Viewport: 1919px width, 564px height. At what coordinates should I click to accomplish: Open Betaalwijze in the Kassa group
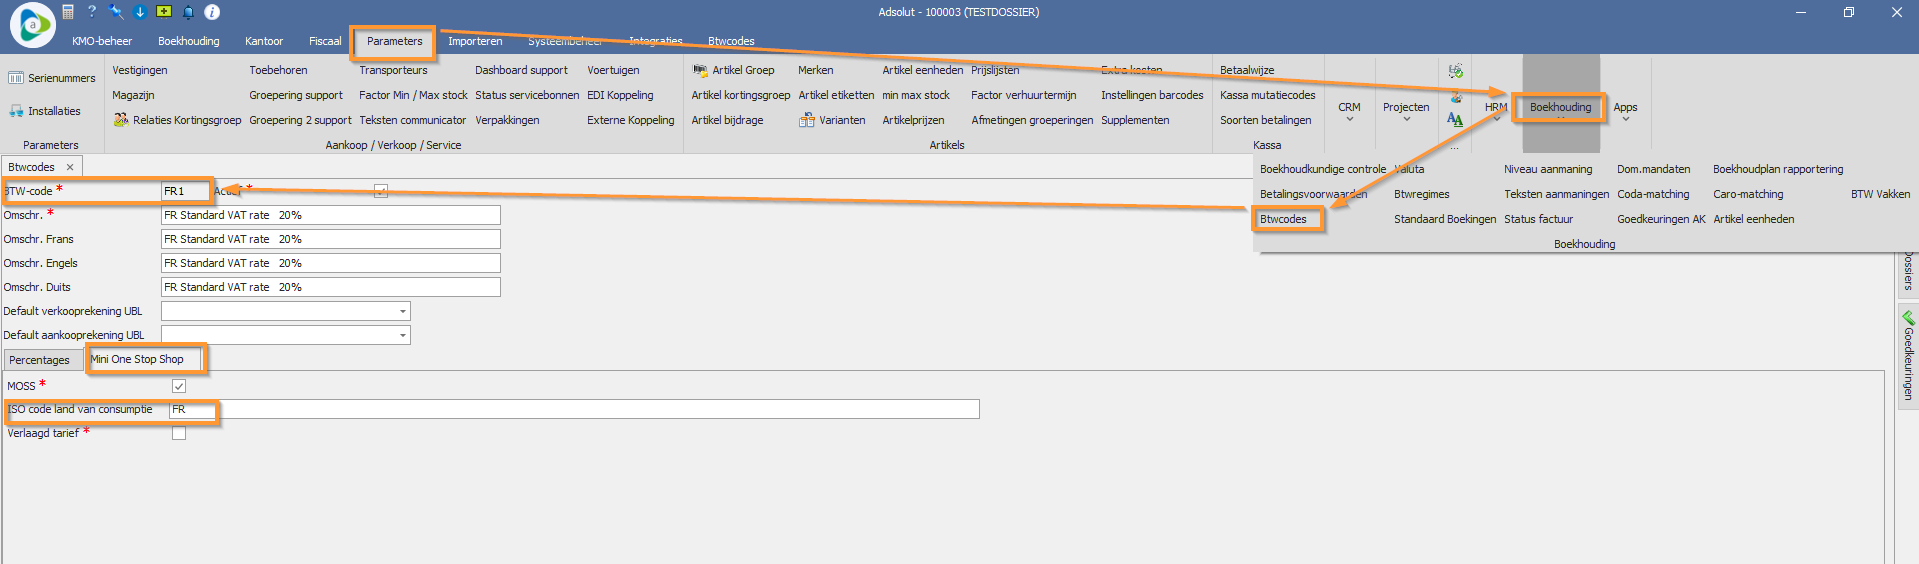pyautogui.click(x=1247, y=70)
